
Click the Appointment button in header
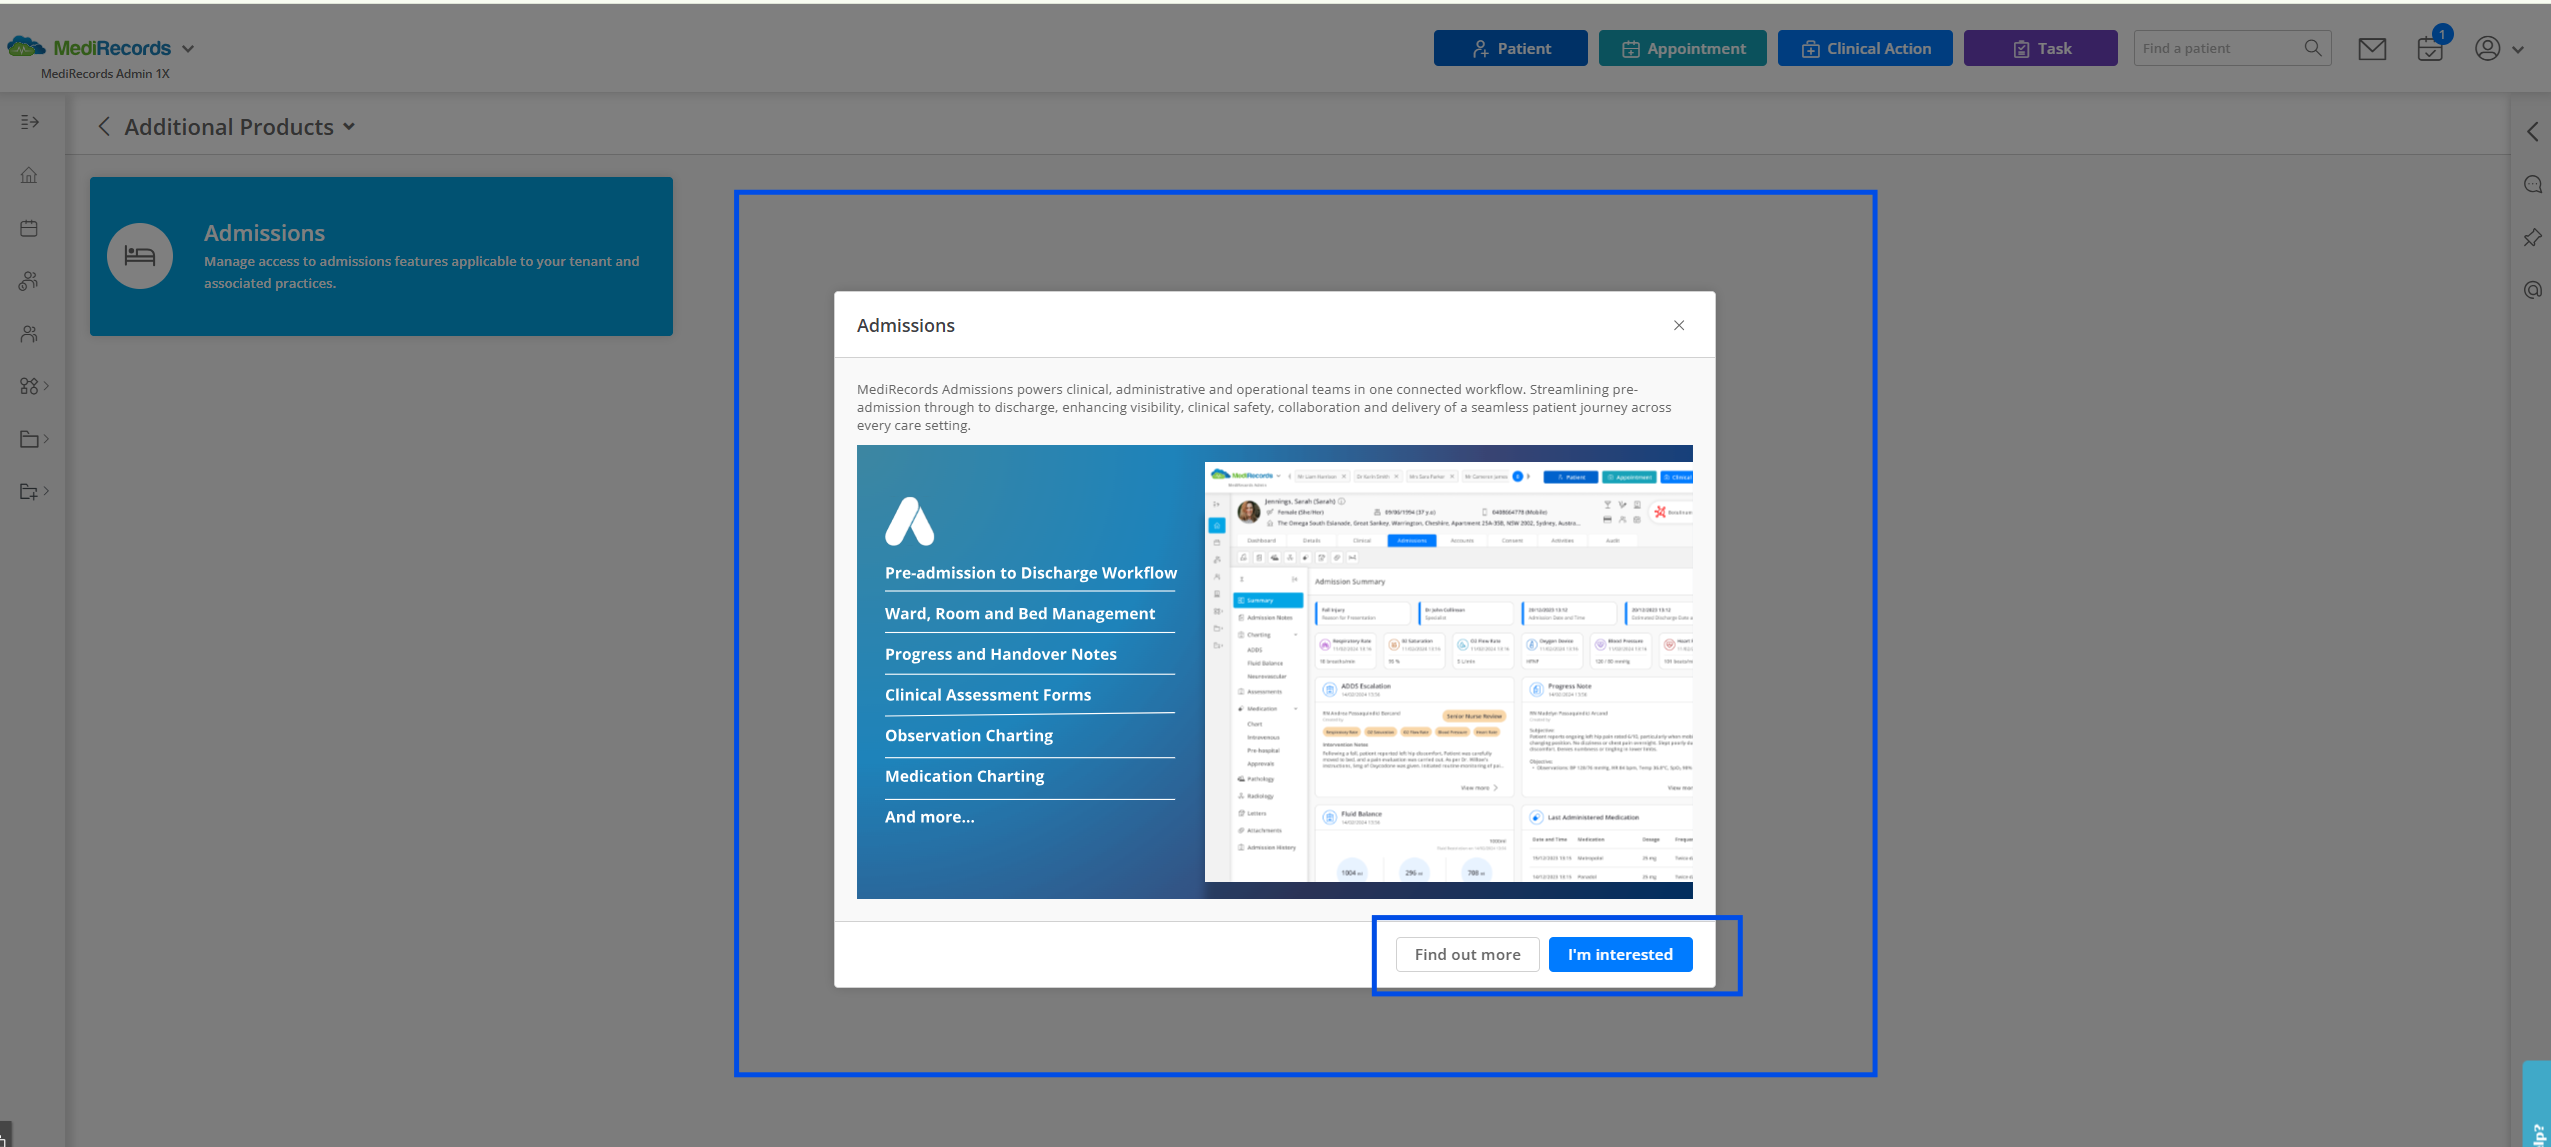(1682, 49)
